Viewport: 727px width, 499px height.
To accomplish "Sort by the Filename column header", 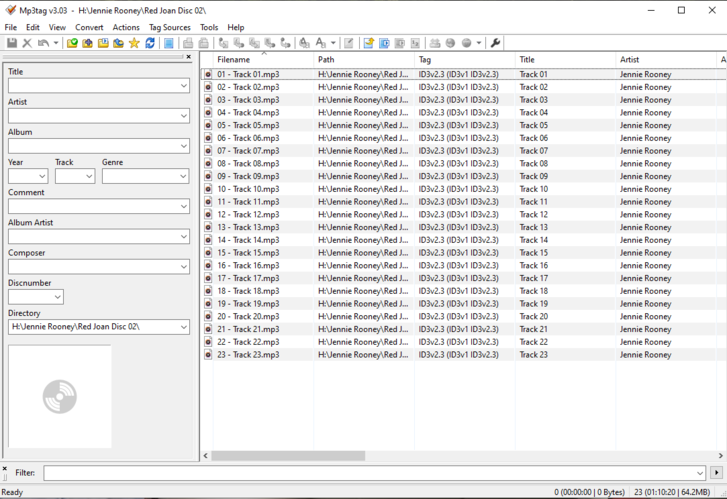I will [263, 59].
